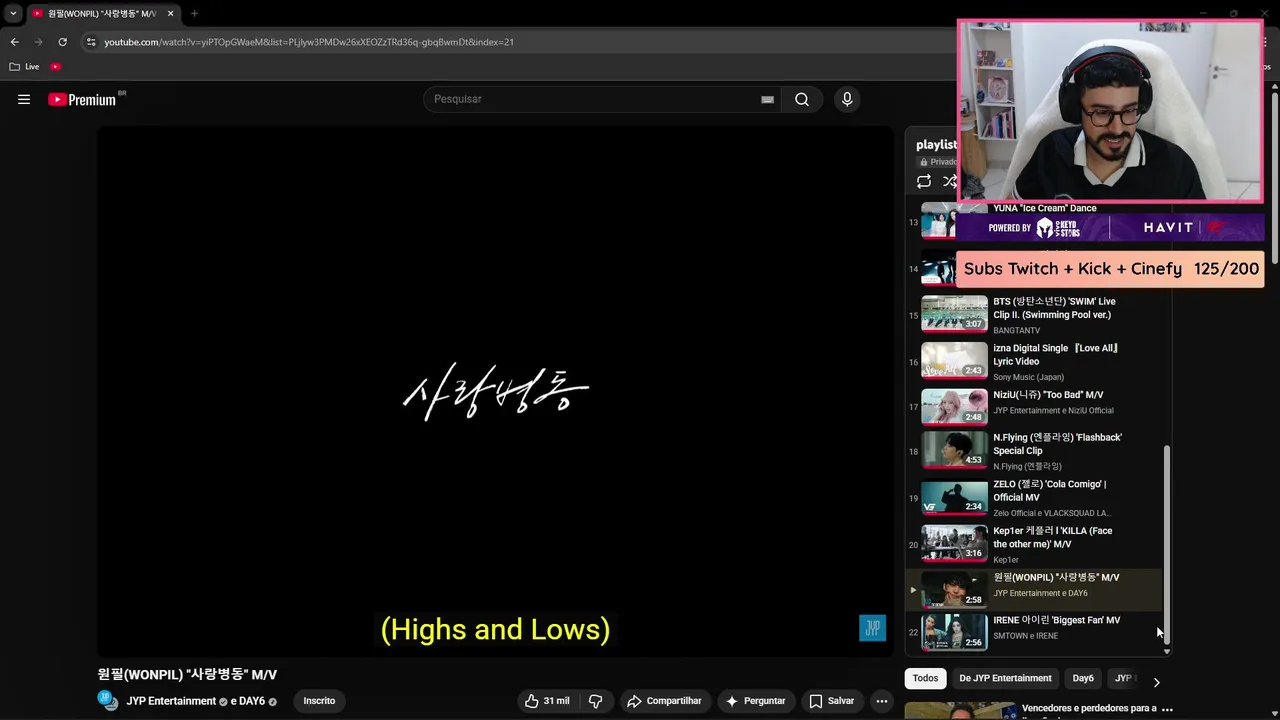The width and height of the screenshot is (1280, 720).
Task: Like the video with 31 mil
Action: [547, 701]
